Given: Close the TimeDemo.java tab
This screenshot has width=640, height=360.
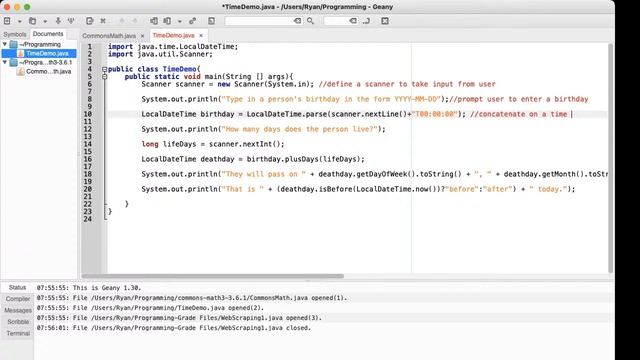Looking at the screenshot, I should pyautogui.click(x=201, y=36).
